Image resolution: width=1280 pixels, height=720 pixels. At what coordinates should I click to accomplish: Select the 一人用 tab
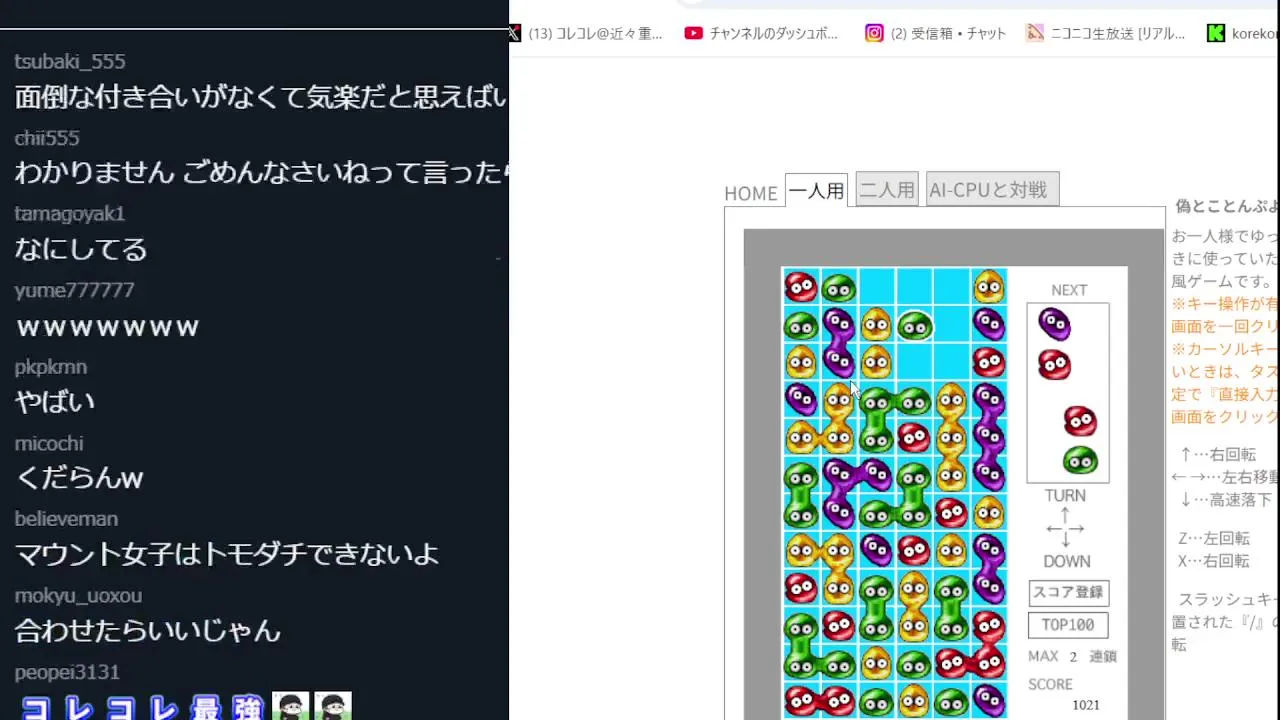pyautogui.click(x=817, y=190)
